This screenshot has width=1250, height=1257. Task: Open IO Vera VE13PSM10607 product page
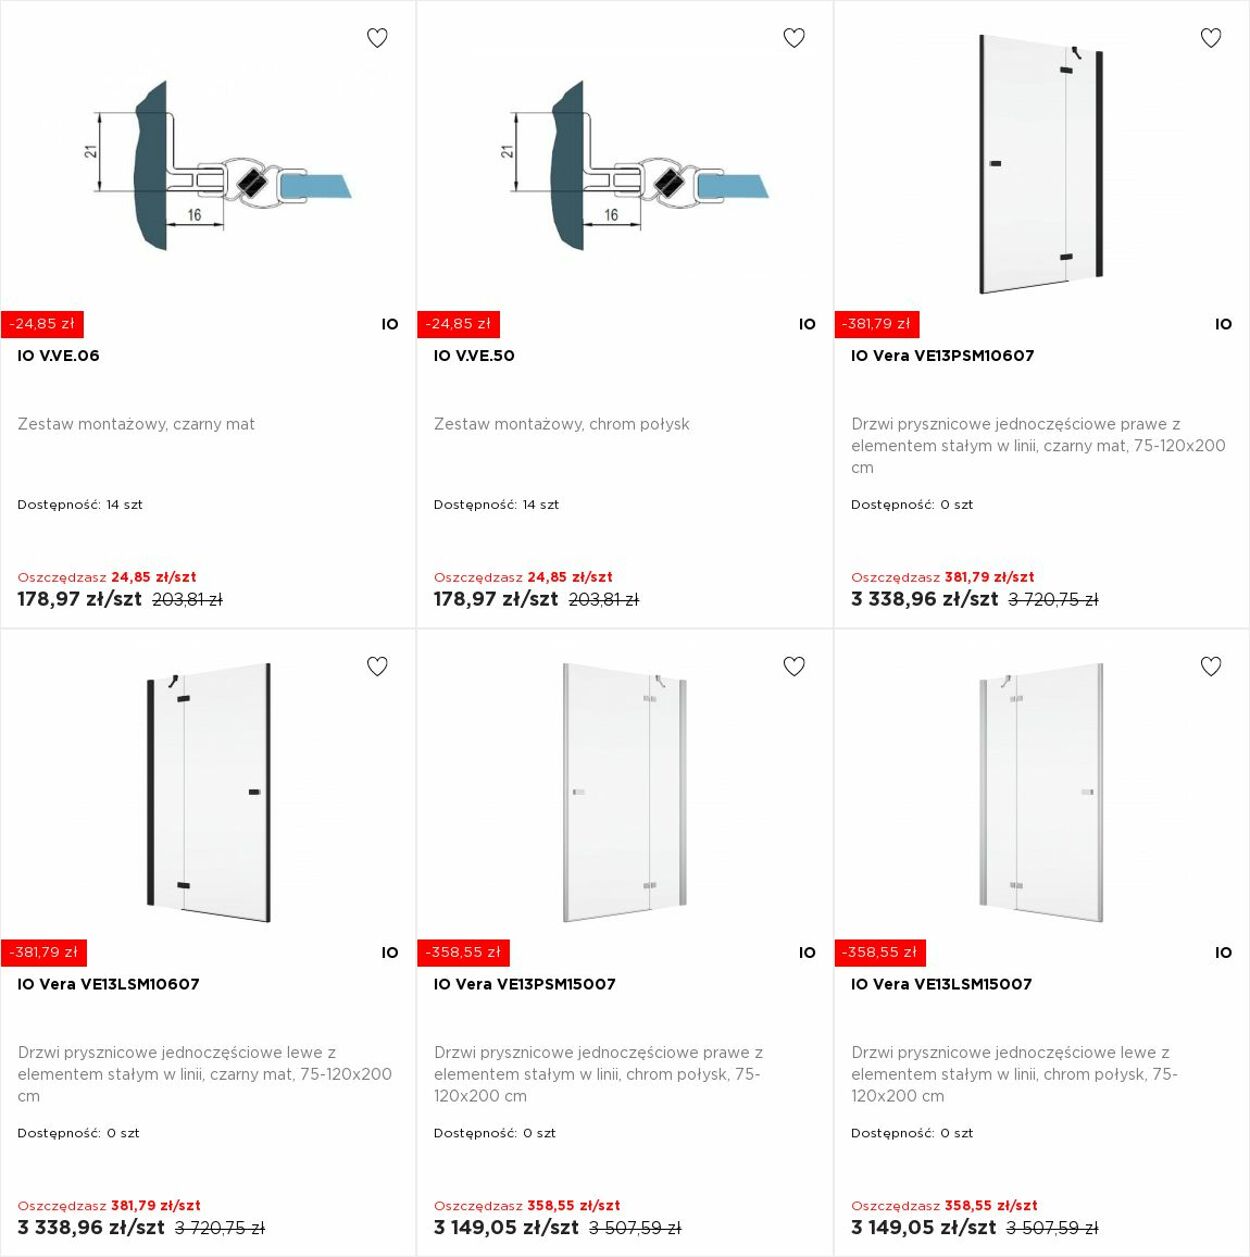[943, 356]
